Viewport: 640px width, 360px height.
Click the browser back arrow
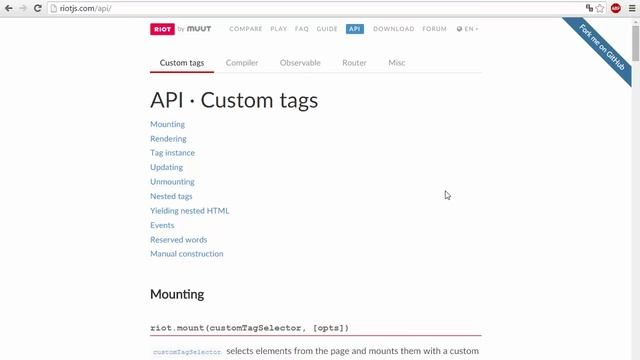9,8
